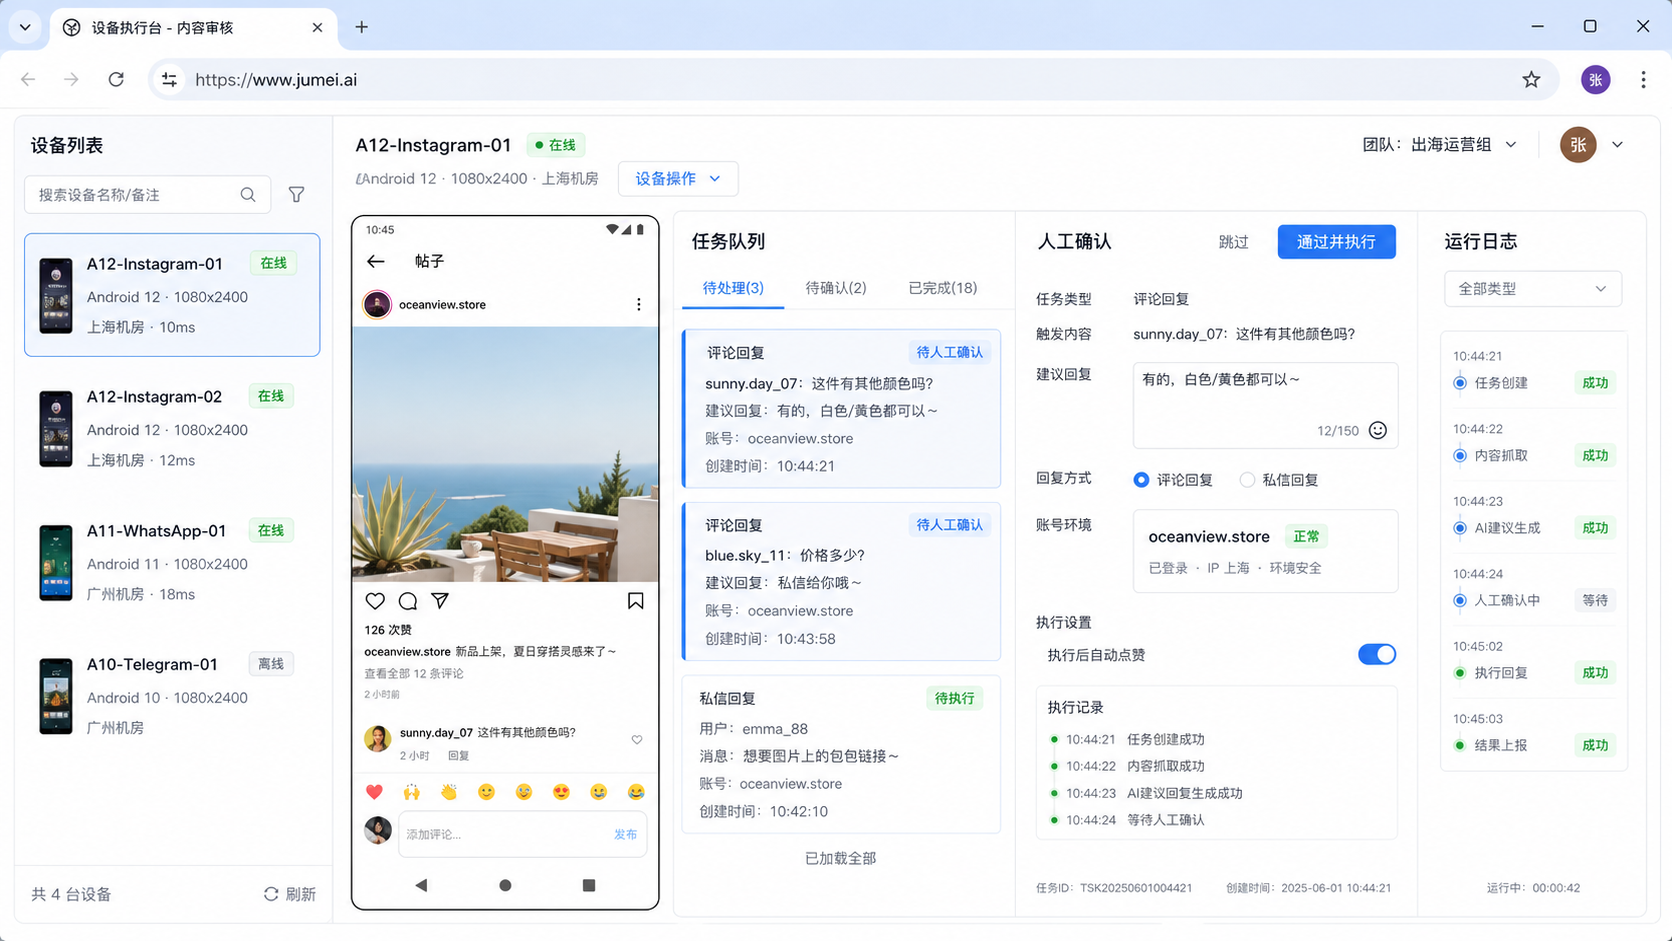Tap 回复 under sunny.day_07 comment
Viewport: 1672px width, 941px height.
click(458, 756)
